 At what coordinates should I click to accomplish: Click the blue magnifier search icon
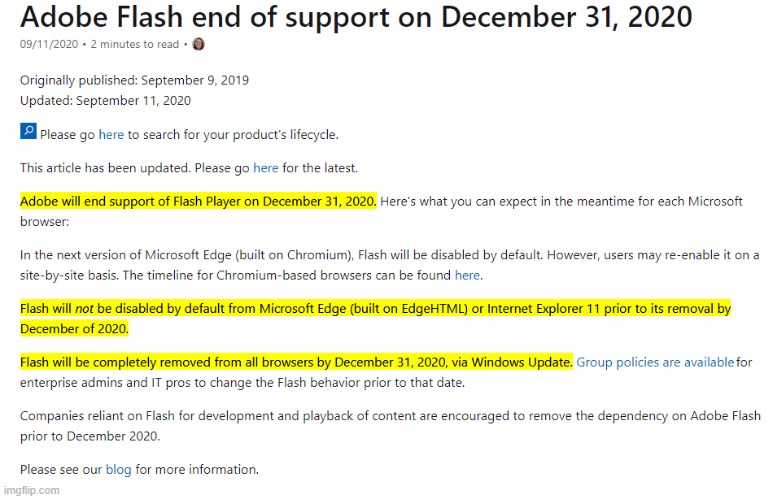(x=28, y=131)
